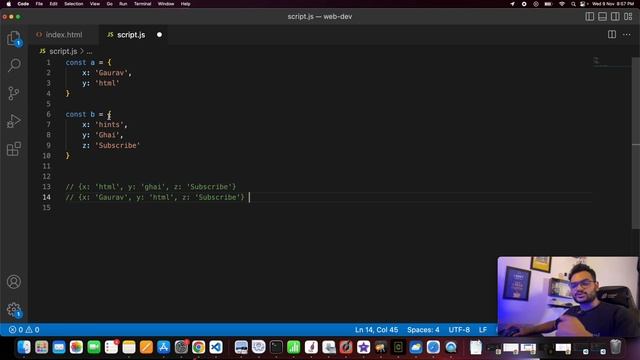The height and width of the screenshot is (360, 640).
Task: Change end of line via LF
Action: 483,330
